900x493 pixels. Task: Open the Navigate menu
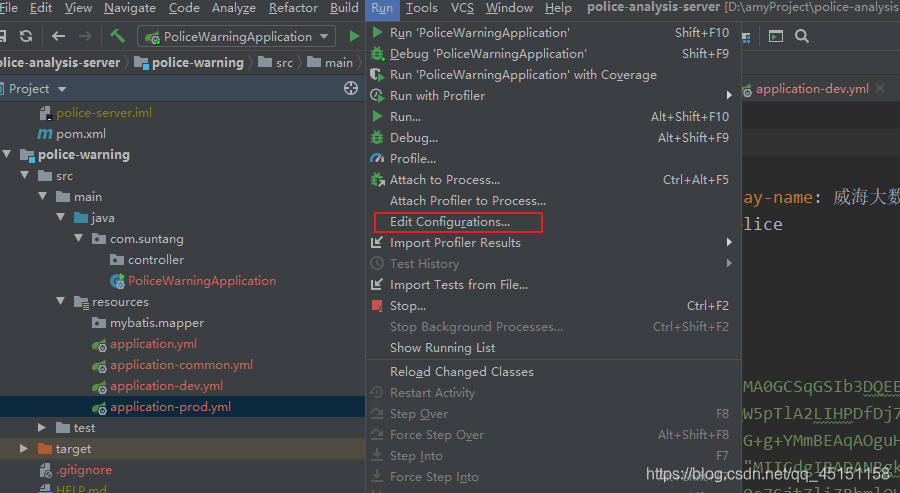(x=130, y=8)
